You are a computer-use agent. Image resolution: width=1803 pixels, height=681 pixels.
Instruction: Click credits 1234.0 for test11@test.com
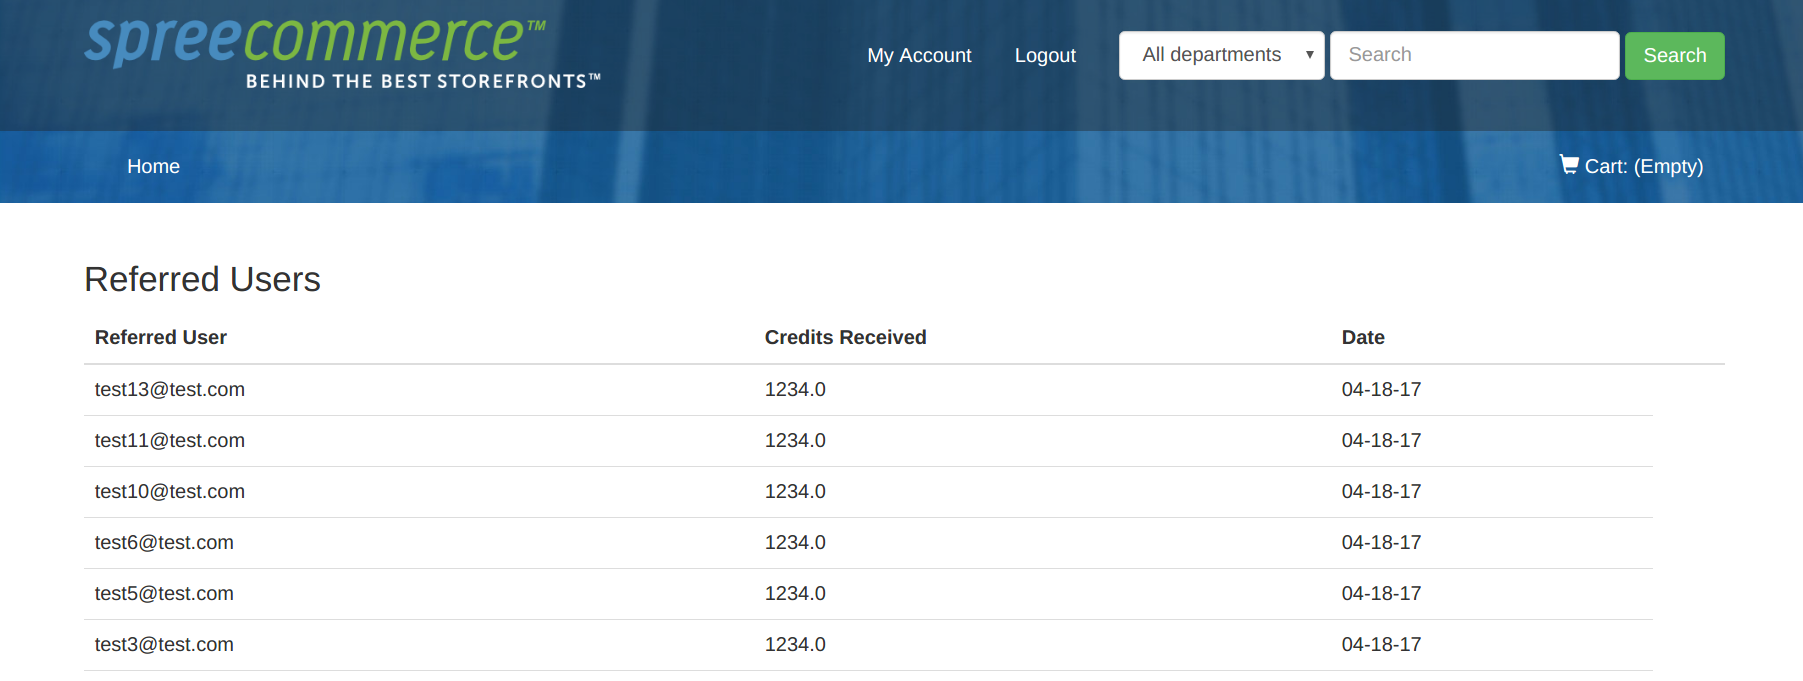click(795, 441)
